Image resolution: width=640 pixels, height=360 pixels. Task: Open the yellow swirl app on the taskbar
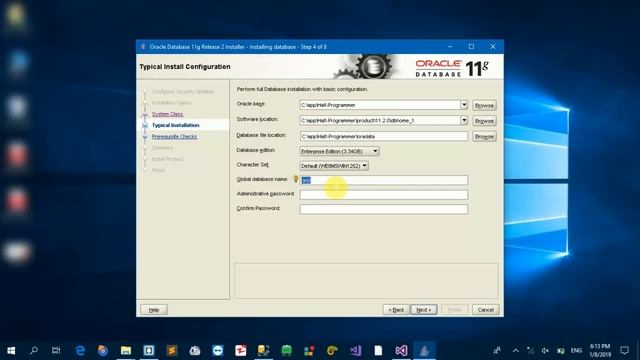(x=332, y=350)
